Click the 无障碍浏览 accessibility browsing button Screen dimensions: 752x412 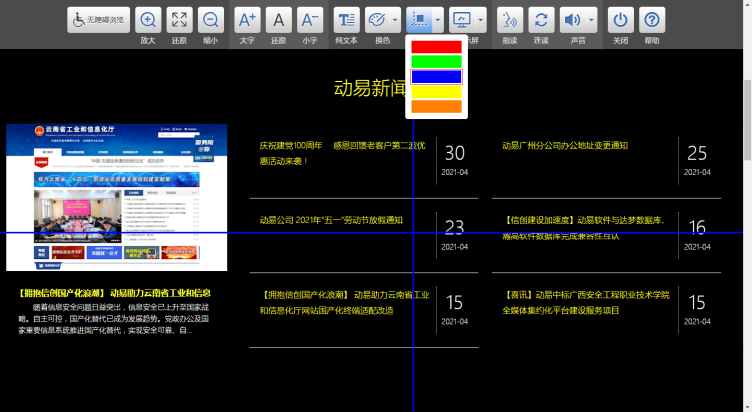click(99, 20)
